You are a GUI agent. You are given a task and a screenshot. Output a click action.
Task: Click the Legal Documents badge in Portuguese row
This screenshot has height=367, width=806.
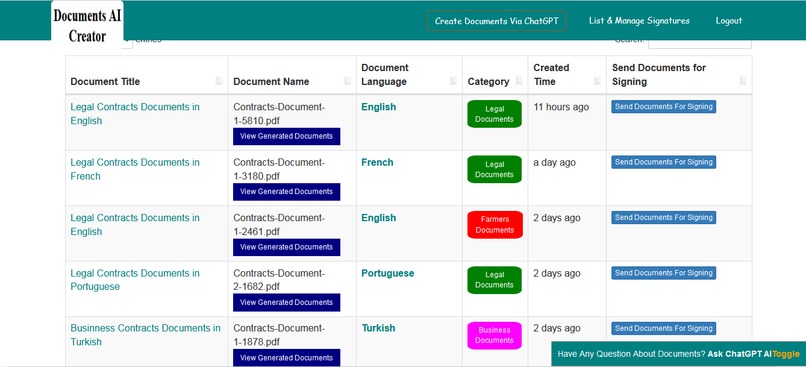point(494,280)
